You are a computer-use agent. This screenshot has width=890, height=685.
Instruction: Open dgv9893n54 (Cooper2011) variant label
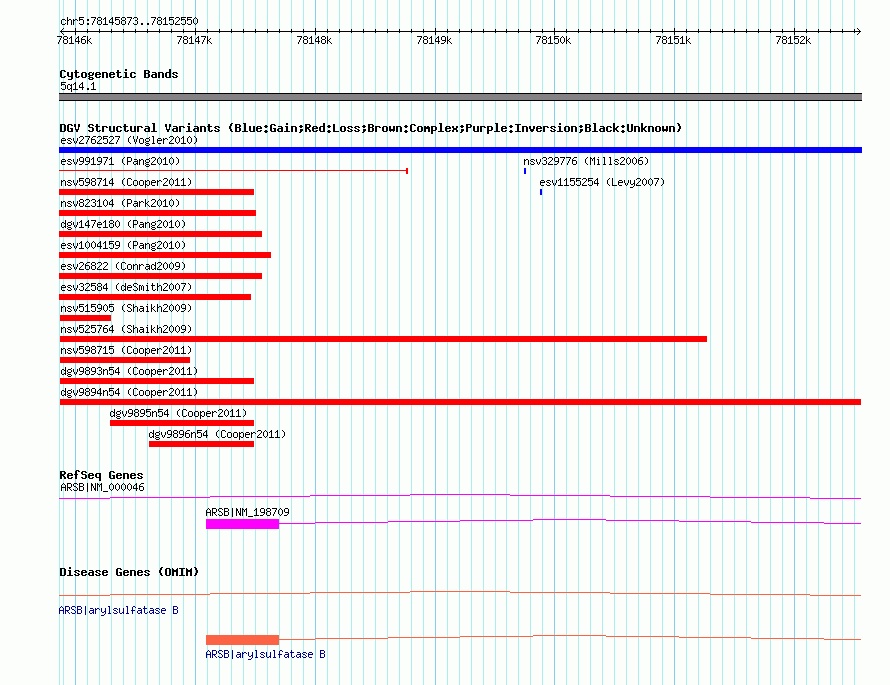pyautogui.click(x=129, y=371)
